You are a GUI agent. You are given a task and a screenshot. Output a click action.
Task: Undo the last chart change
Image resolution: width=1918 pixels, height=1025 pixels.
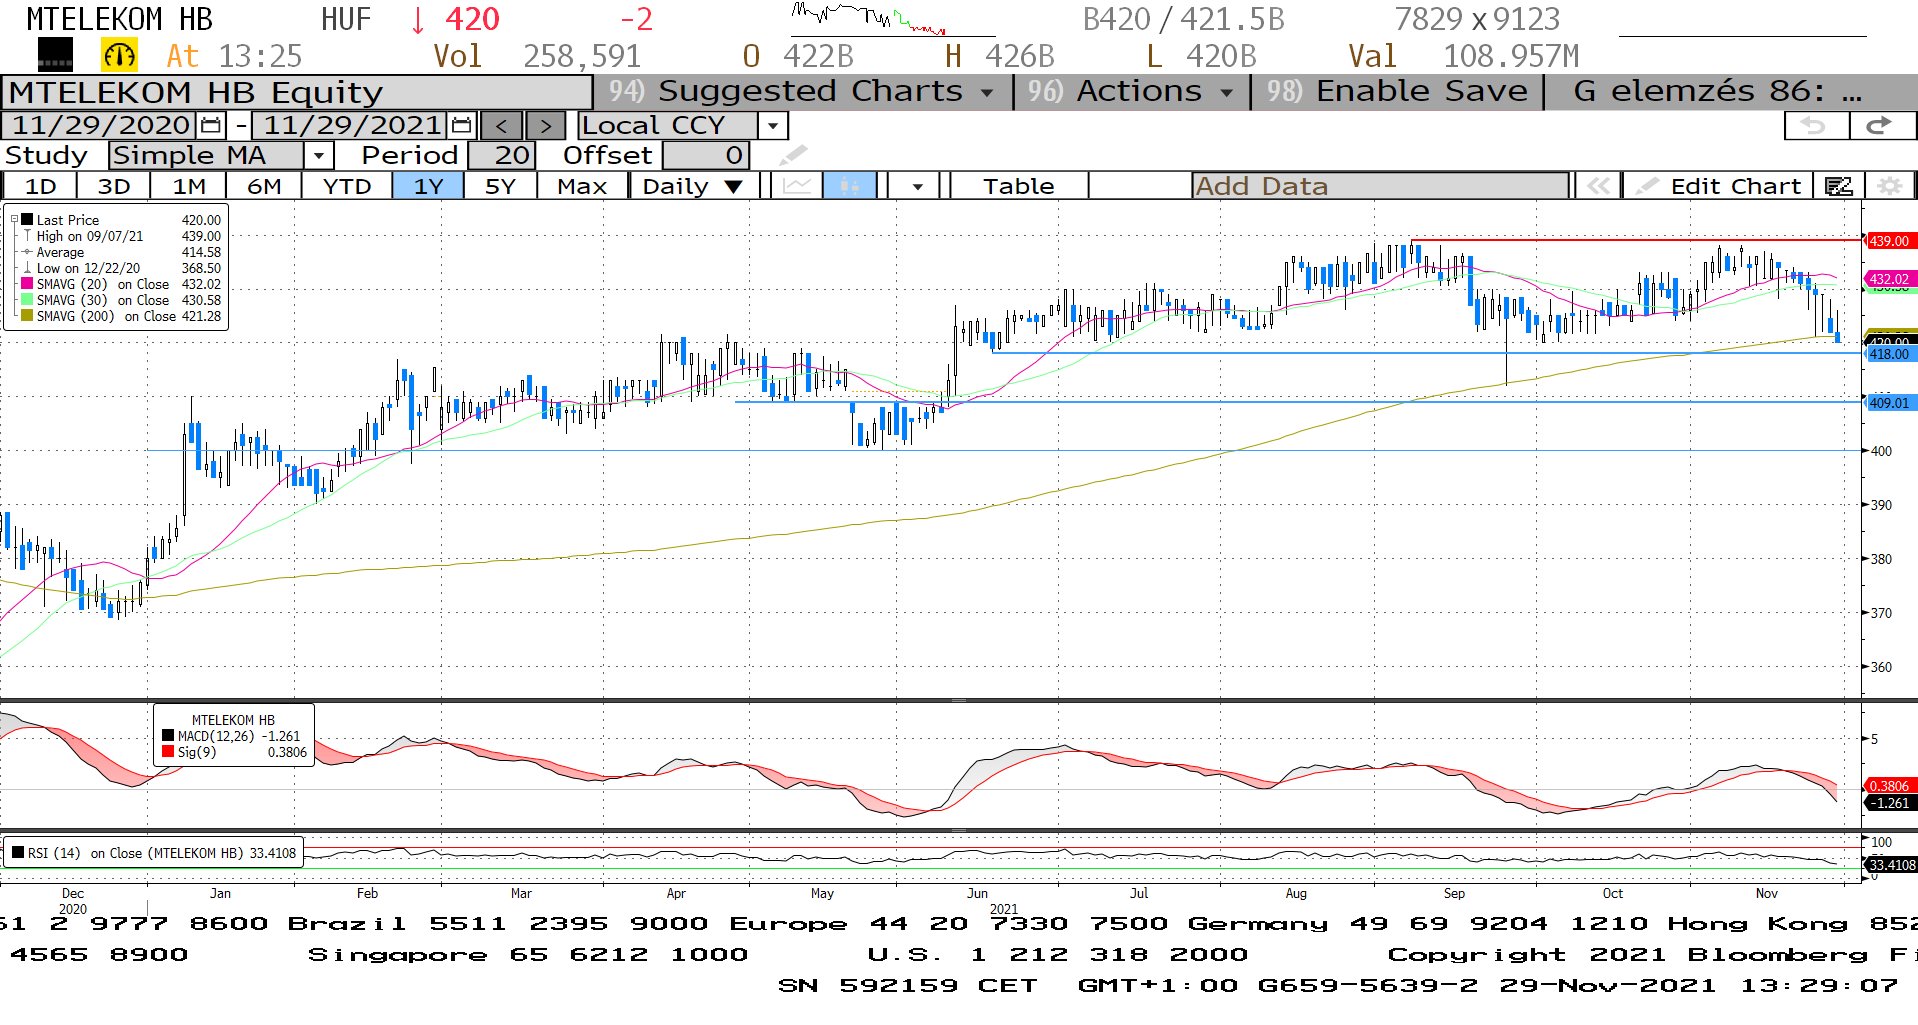point(1815,126)
